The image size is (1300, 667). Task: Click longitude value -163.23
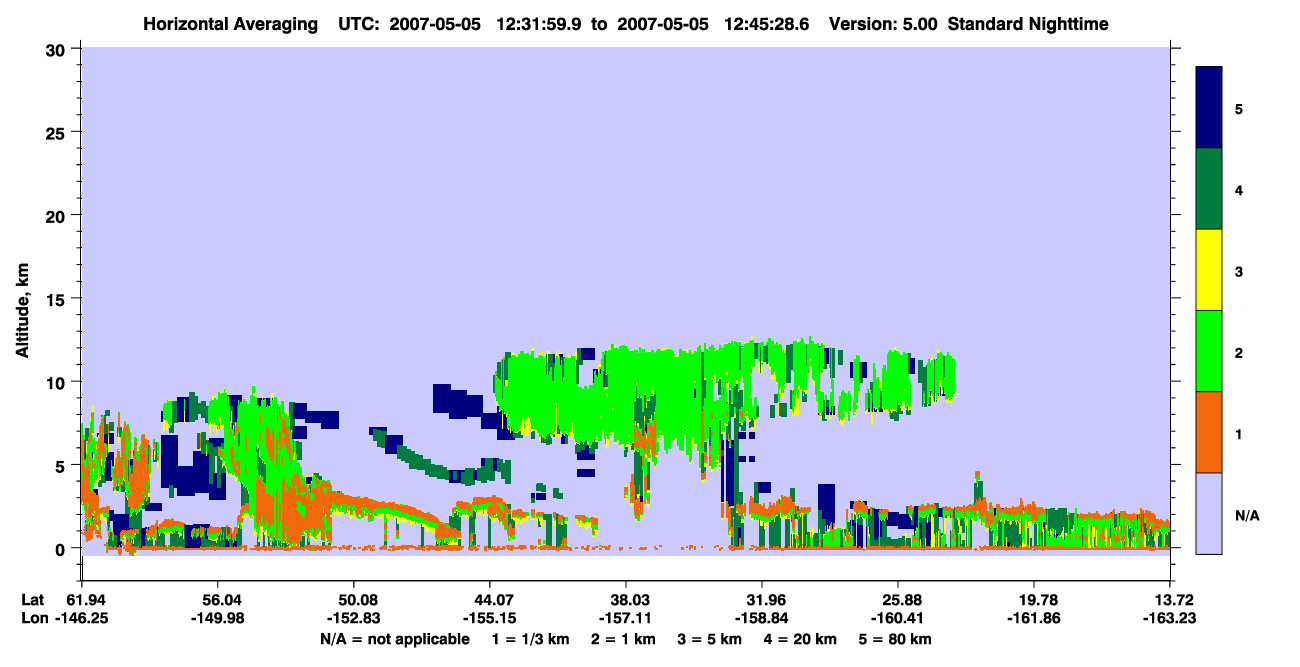pos(1170,618)
